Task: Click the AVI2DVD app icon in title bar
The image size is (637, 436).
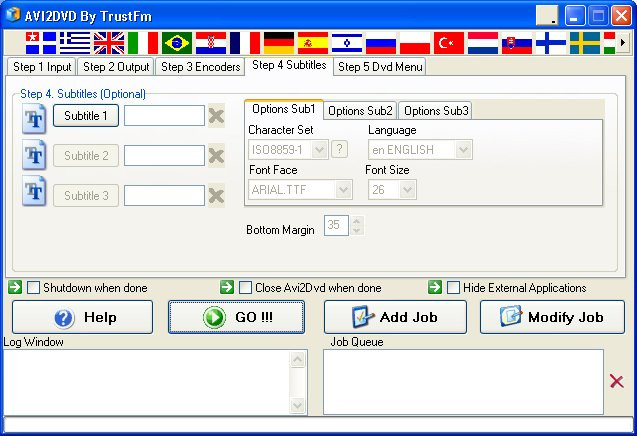Action: [13, 15]
